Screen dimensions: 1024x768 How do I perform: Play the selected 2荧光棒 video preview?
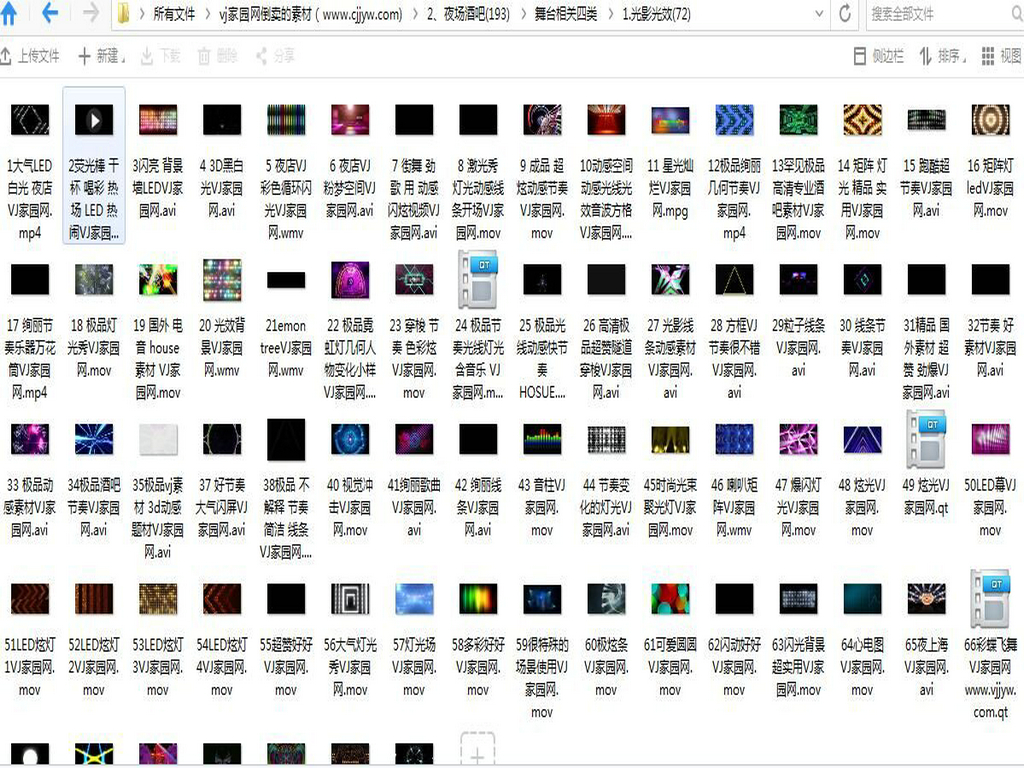[93, 120]
